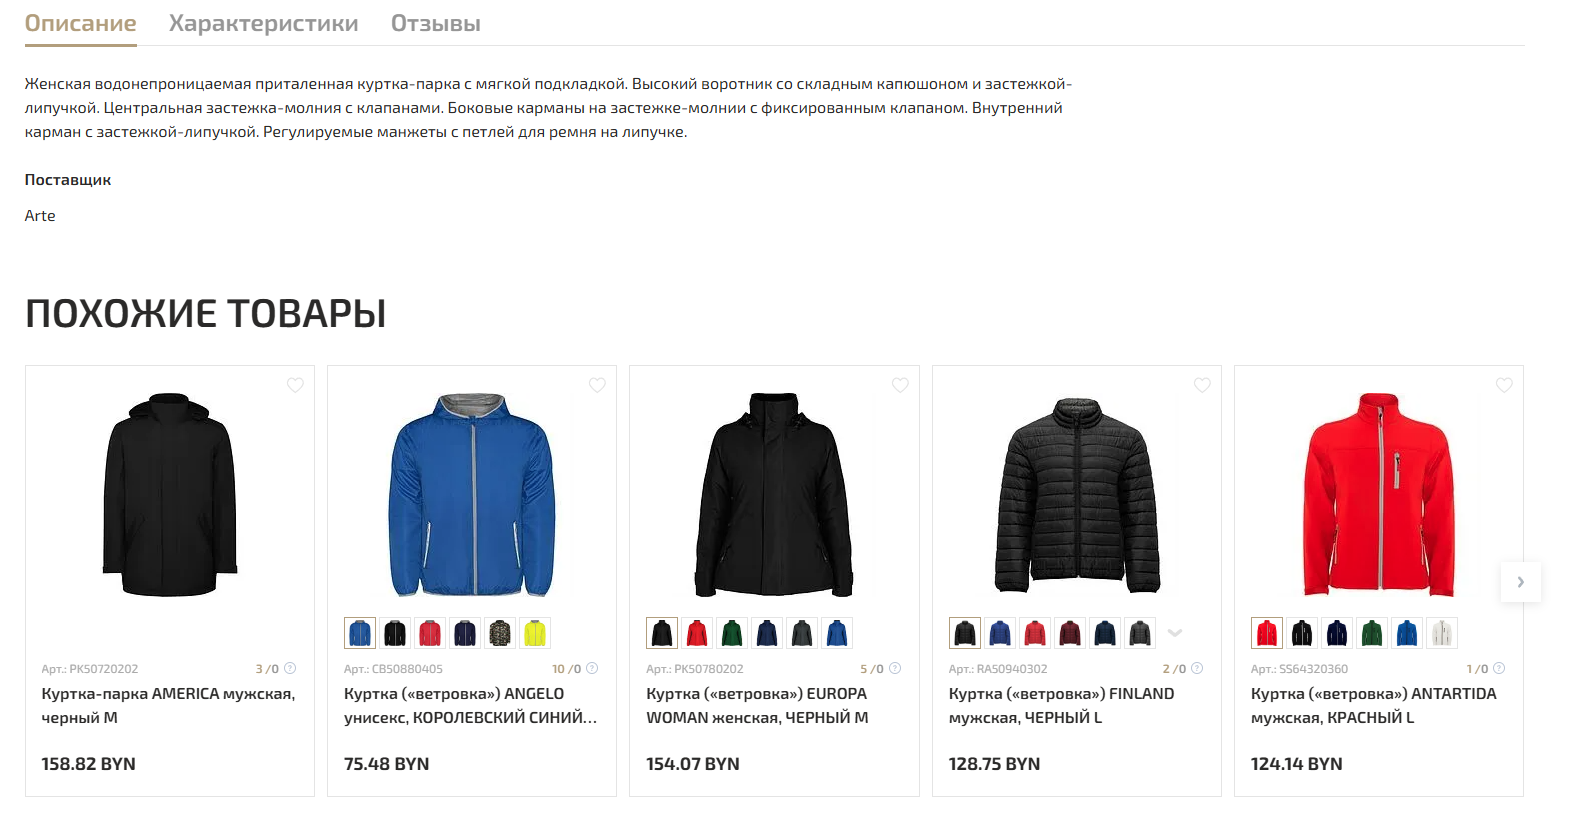Click the info icon next to CB50880405 stock
1575x814 pixels.
(x=592, y=668)
